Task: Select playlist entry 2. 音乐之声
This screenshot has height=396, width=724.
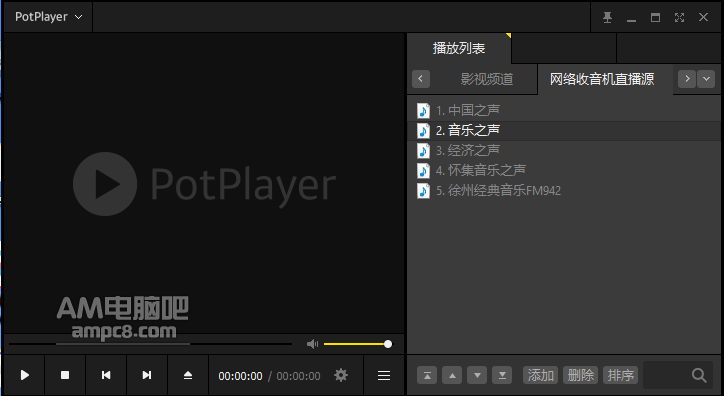Action: (x=563, y=131)
